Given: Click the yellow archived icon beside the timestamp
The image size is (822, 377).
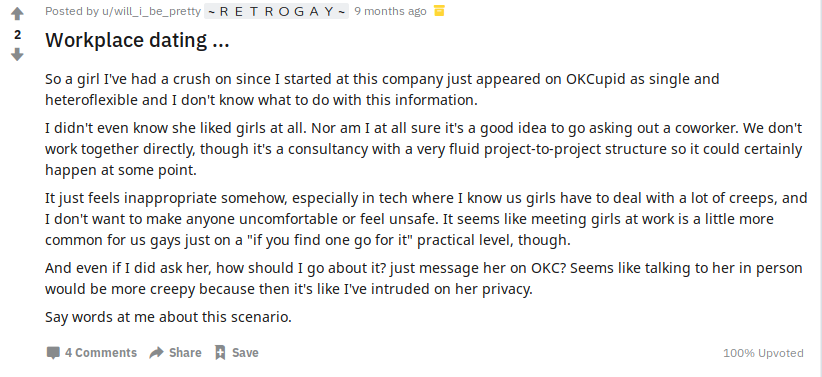Looking at the screenshot, I should pyautogui.click(x=439, y=11).
